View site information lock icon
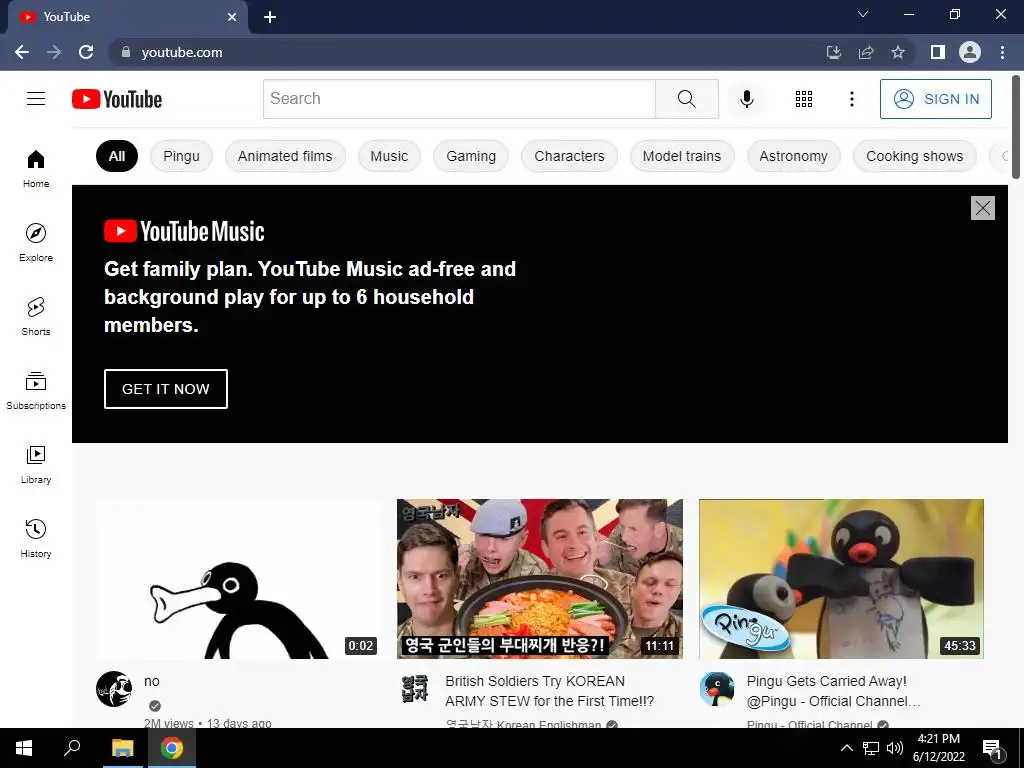The image size is (1024, 768). click(x=126, y=52)
